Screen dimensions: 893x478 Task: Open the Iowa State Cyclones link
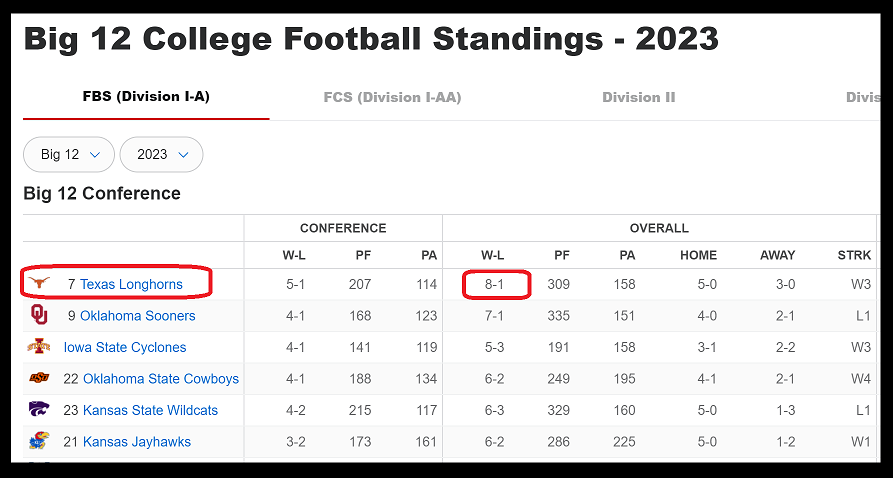click(124, 347)
